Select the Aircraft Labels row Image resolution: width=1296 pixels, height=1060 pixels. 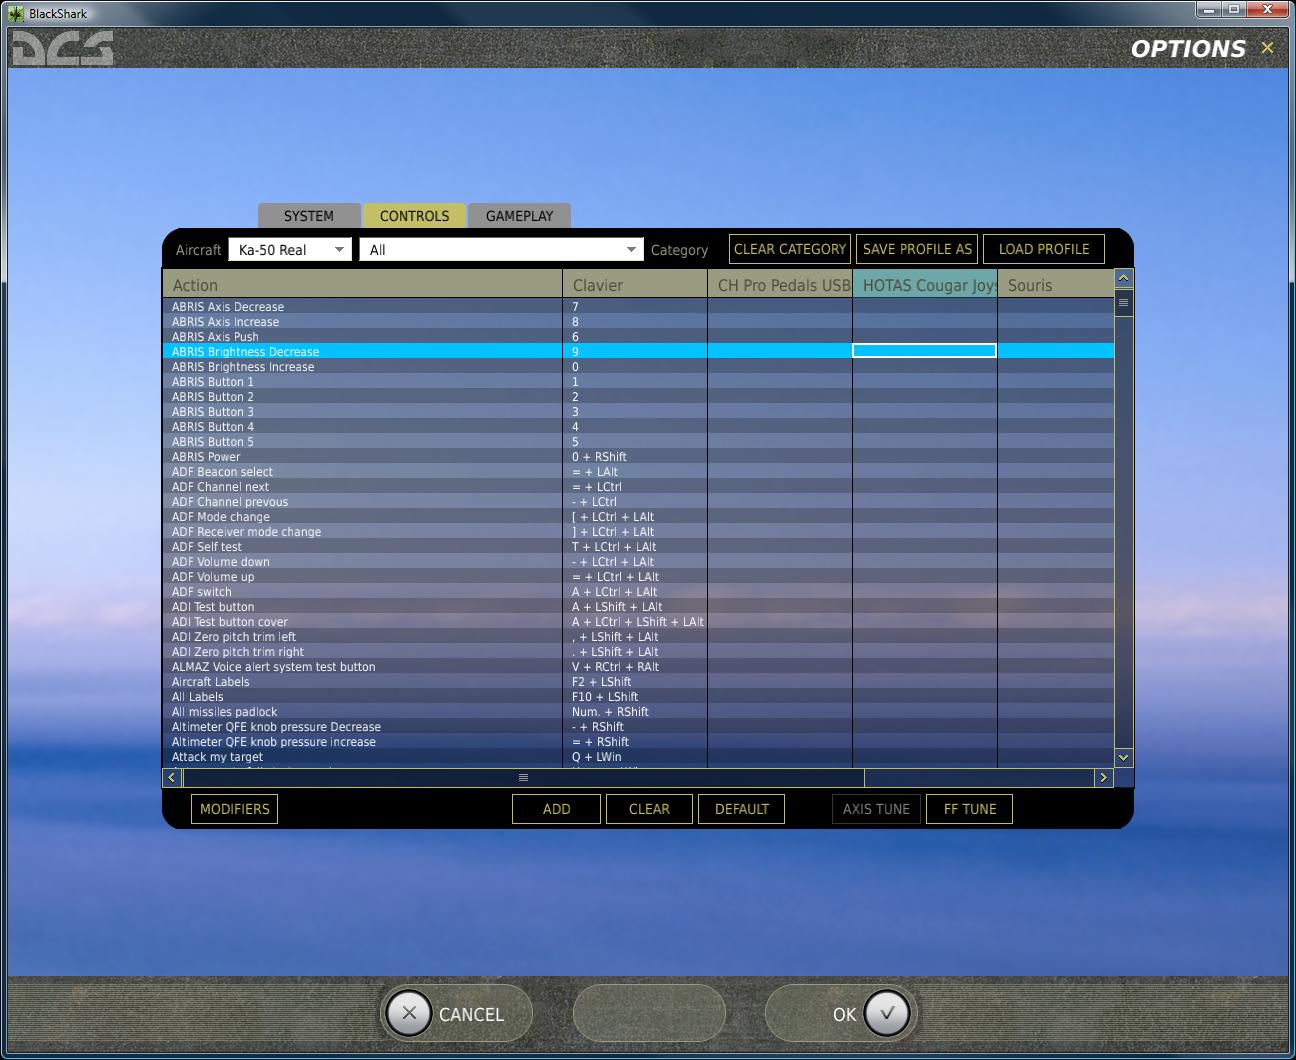[x=638, y=682]
